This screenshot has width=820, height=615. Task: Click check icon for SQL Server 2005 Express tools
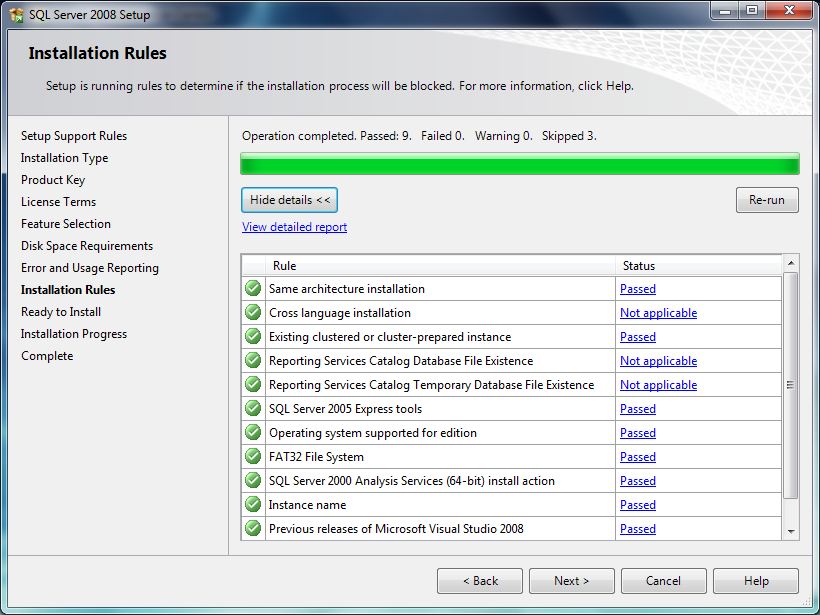253,408
